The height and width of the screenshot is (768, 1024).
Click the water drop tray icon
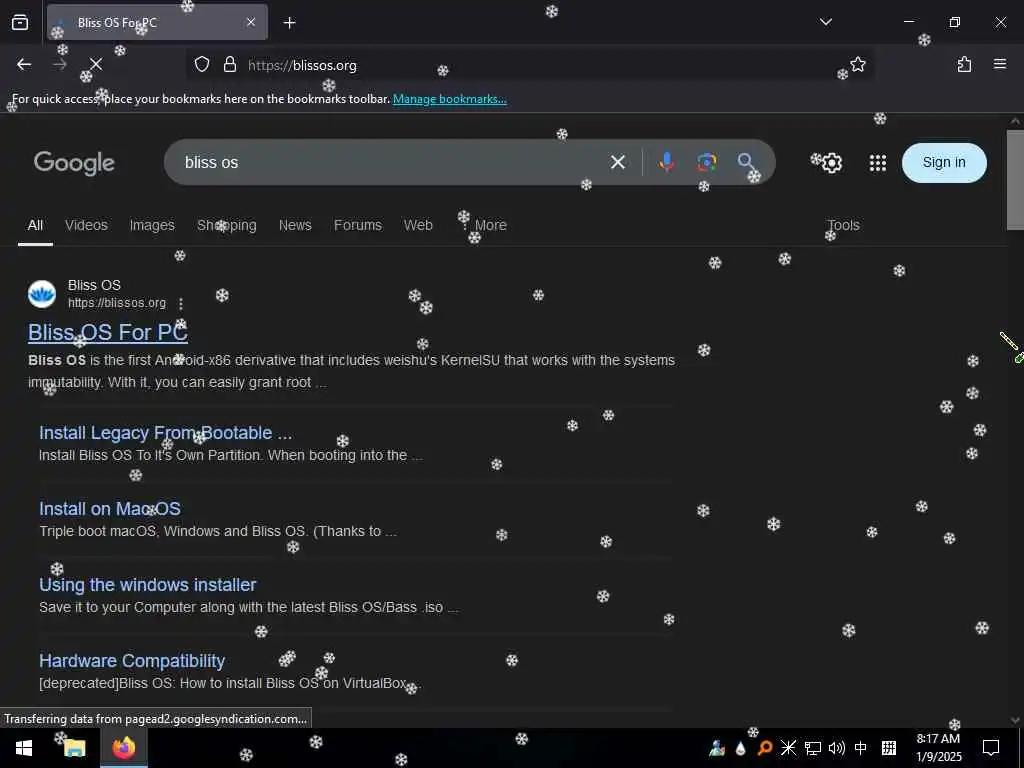pyautogui.click(x=741, y=748)
